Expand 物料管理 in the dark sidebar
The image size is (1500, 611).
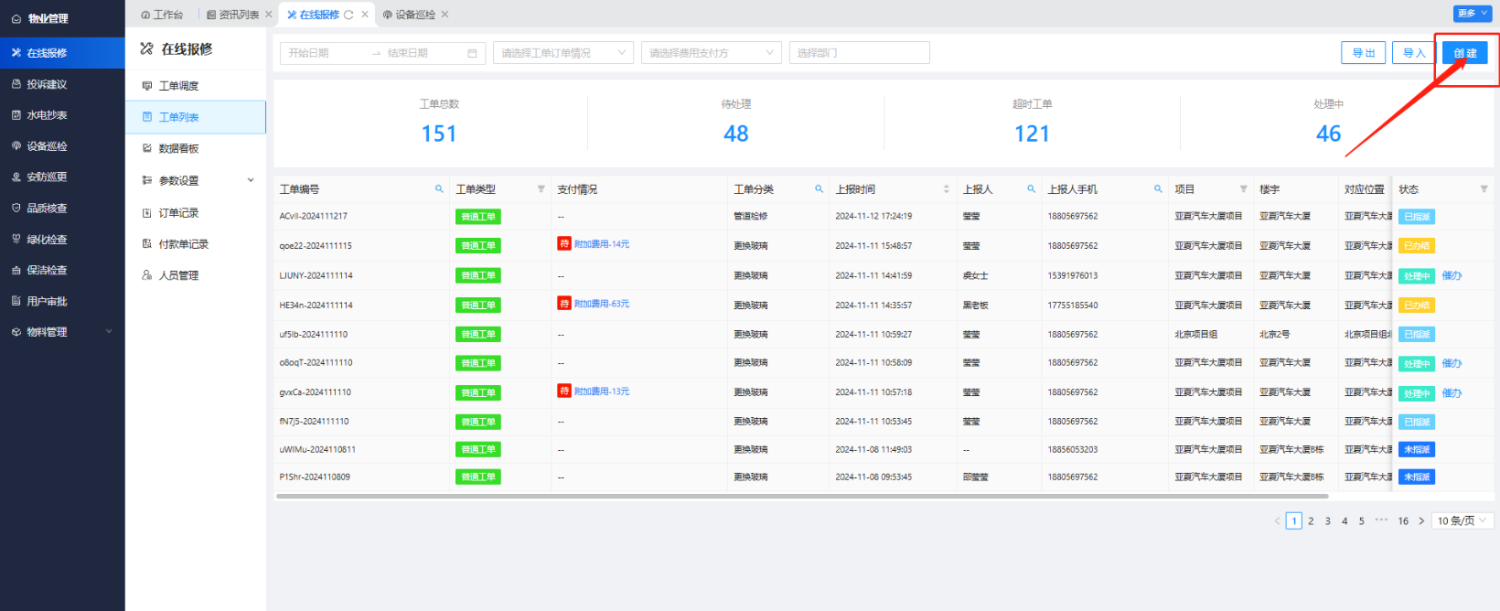[62, 332]
